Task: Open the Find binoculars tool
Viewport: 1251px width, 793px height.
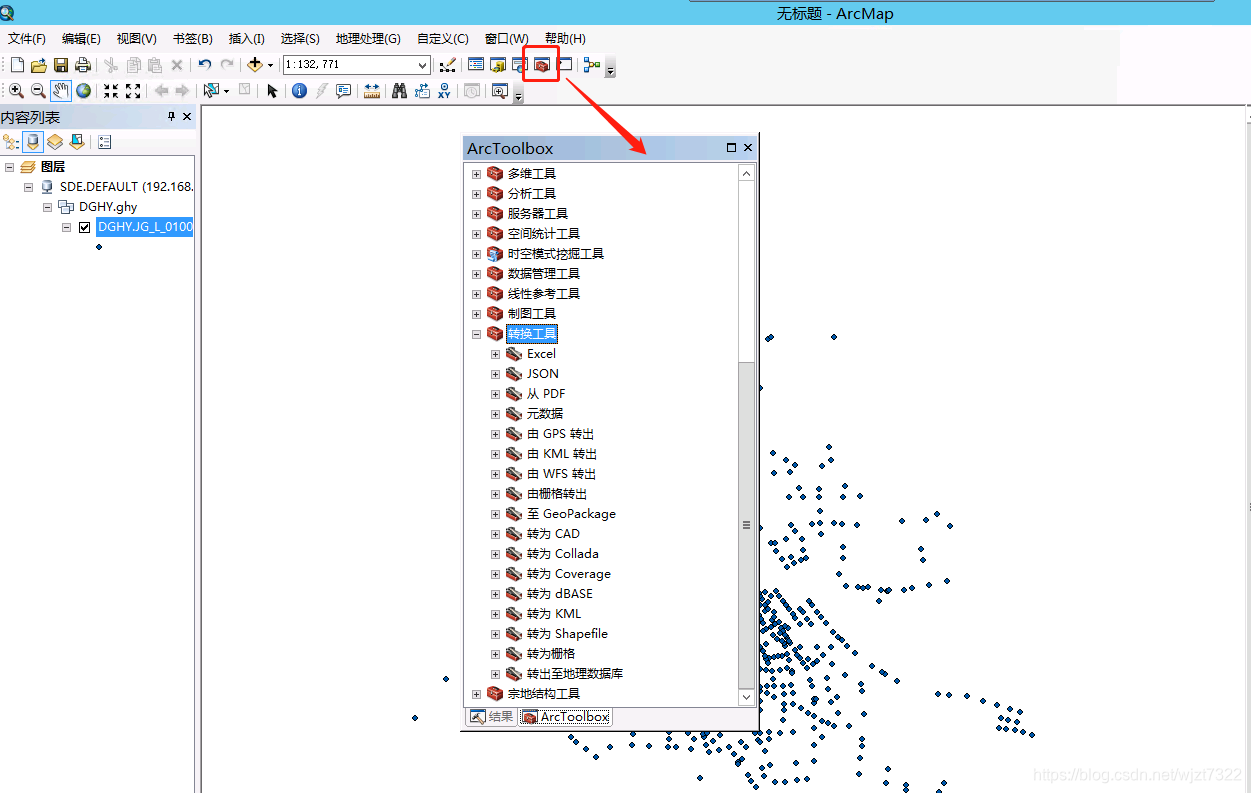Action: click(399, 91)
